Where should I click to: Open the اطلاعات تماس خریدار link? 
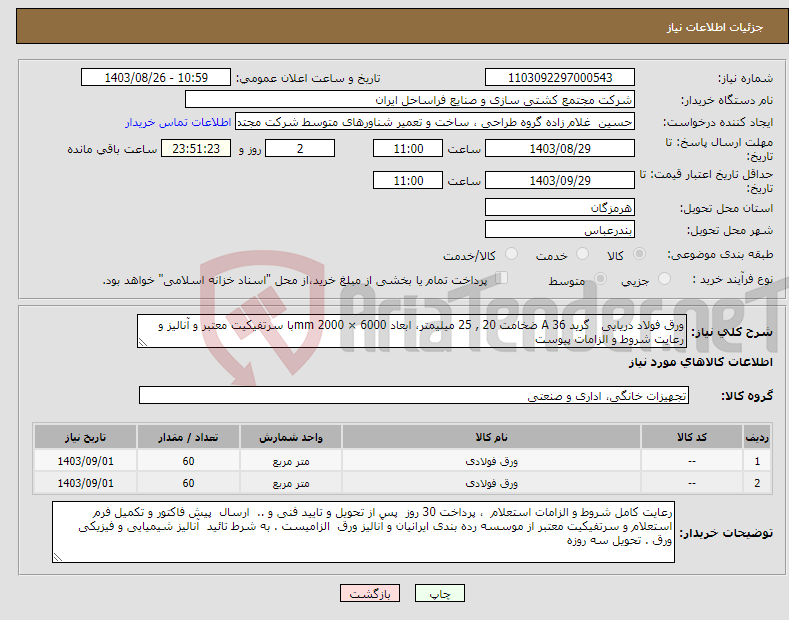pos(178,122)
